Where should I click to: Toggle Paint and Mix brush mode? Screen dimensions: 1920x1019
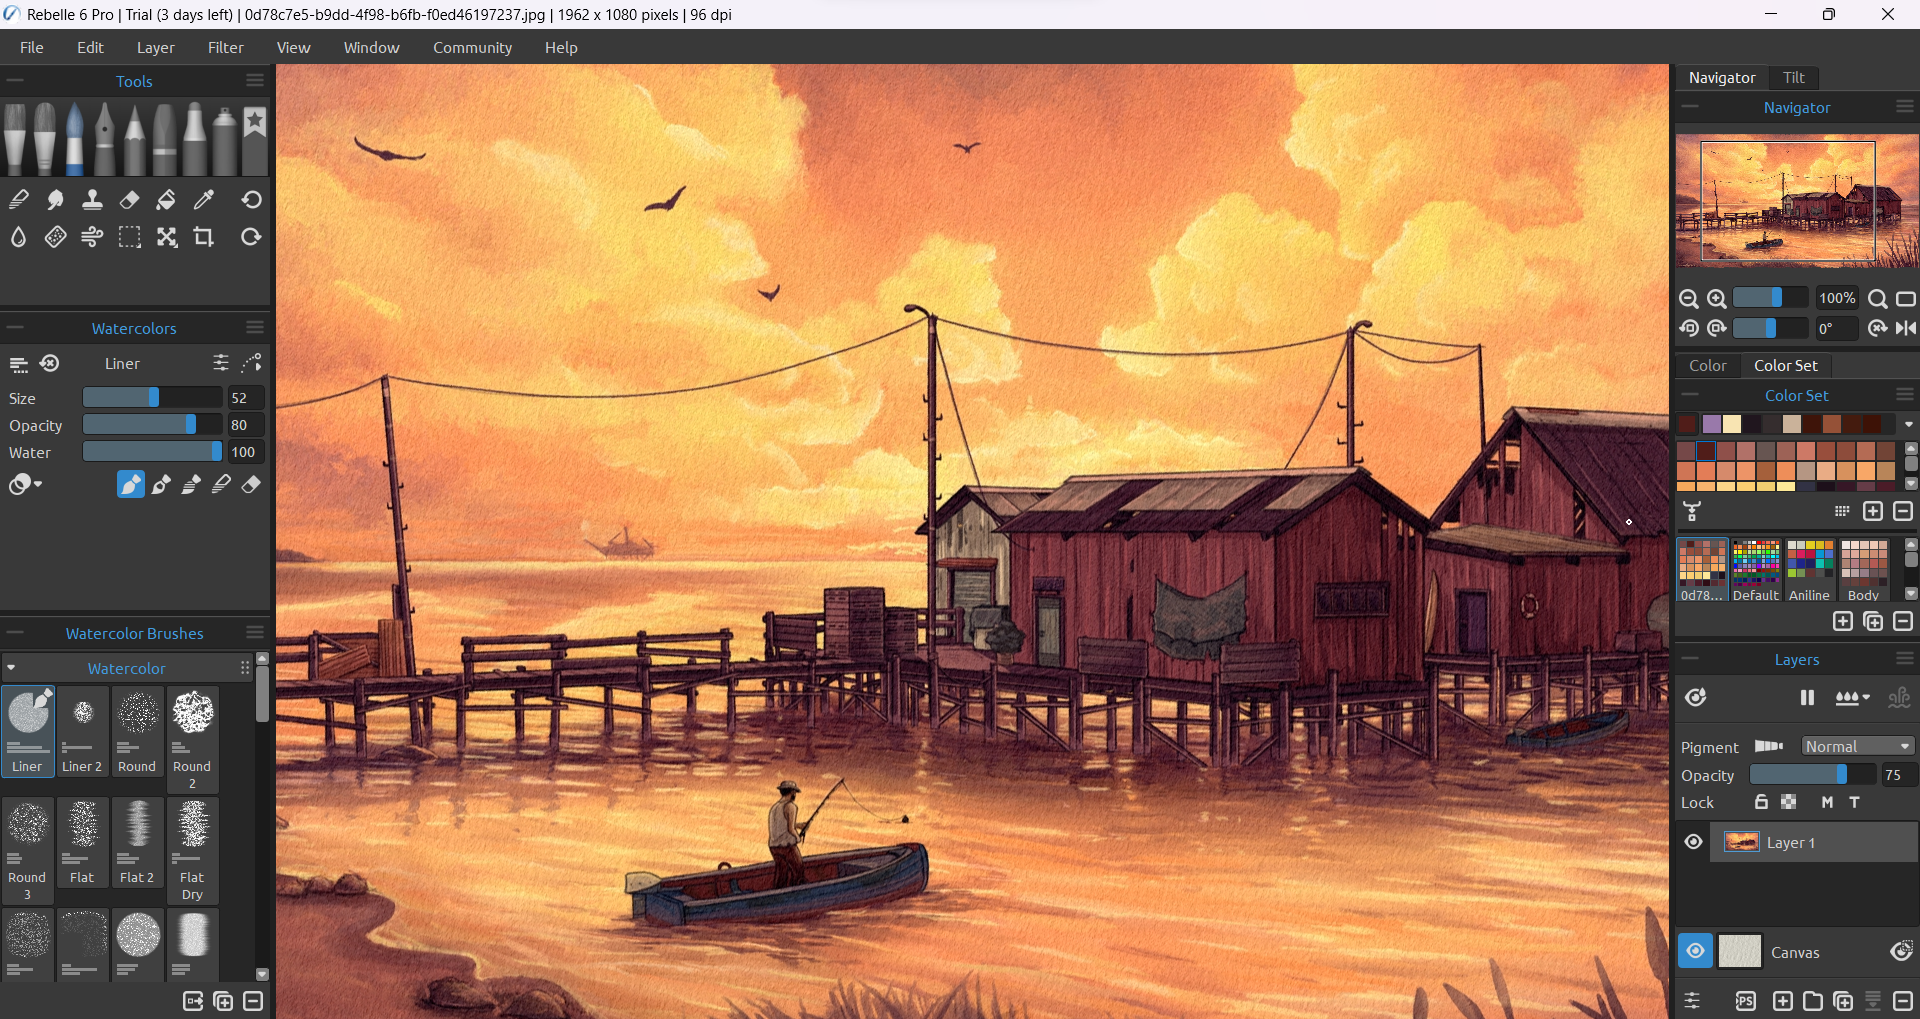click(x=161, y=485)
